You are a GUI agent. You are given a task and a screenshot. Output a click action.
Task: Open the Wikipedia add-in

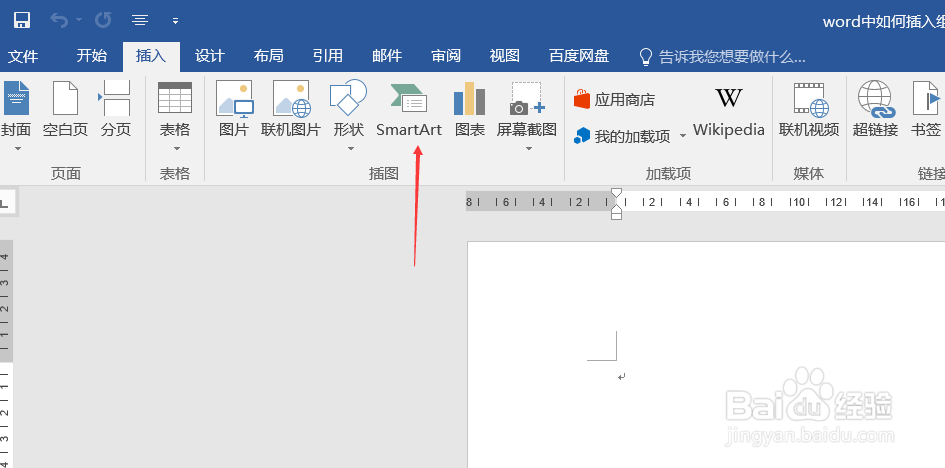(729, 112)
